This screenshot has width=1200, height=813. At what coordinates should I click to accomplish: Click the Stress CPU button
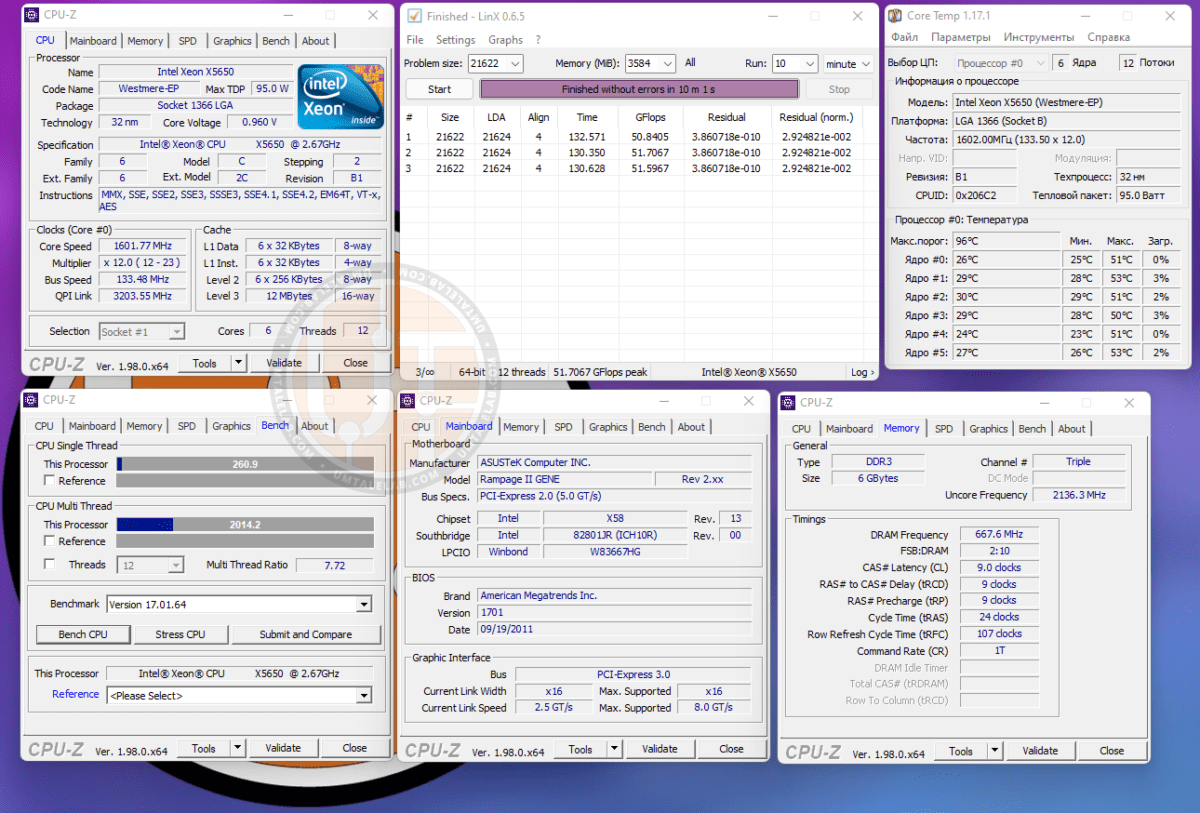click(181, 634)
